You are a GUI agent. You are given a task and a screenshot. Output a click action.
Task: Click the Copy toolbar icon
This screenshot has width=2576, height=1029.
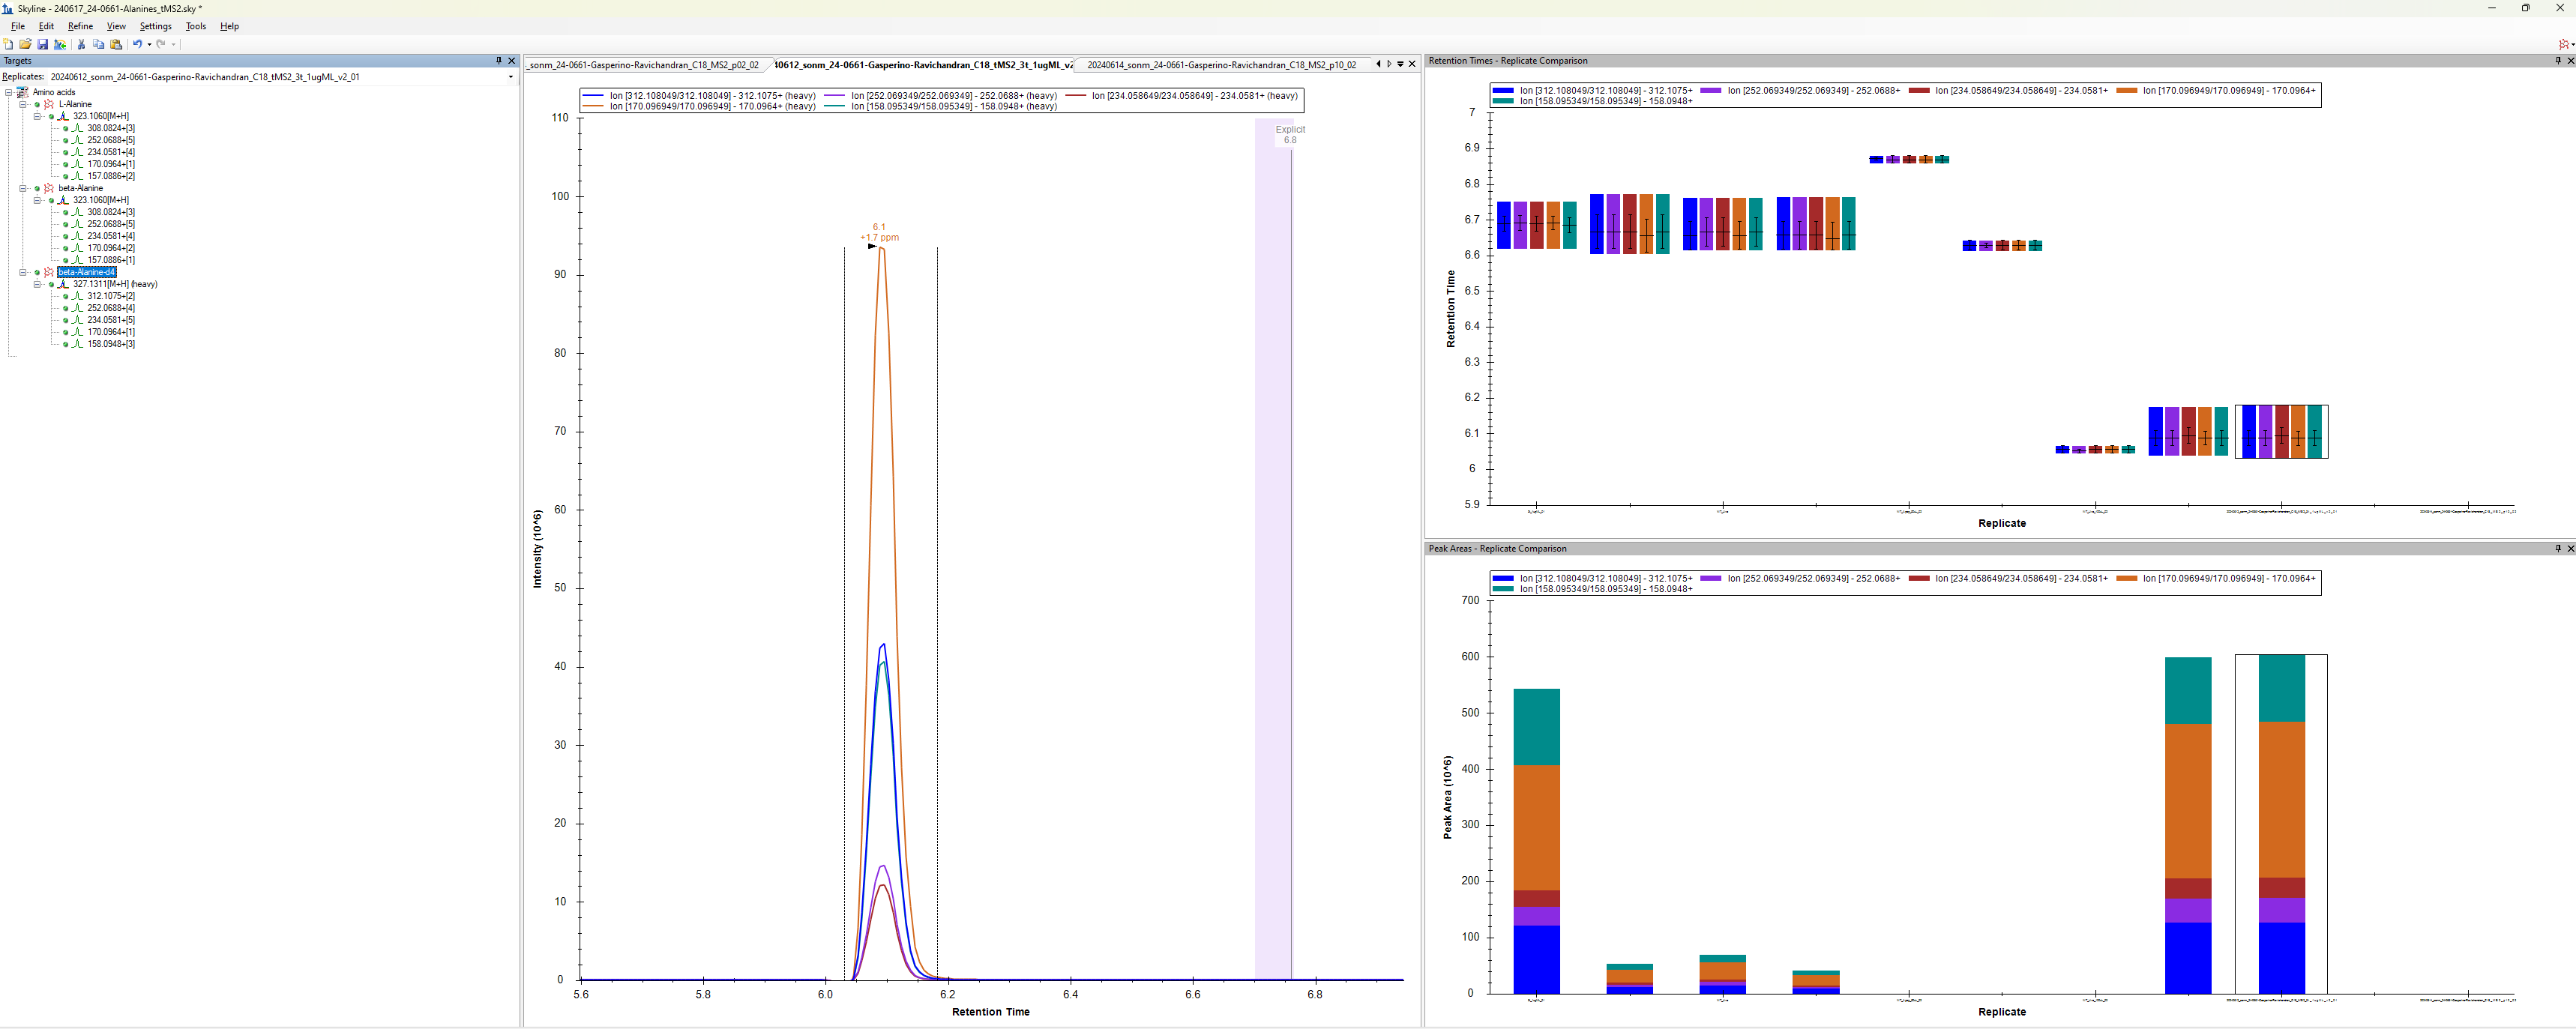coord(98,44)
